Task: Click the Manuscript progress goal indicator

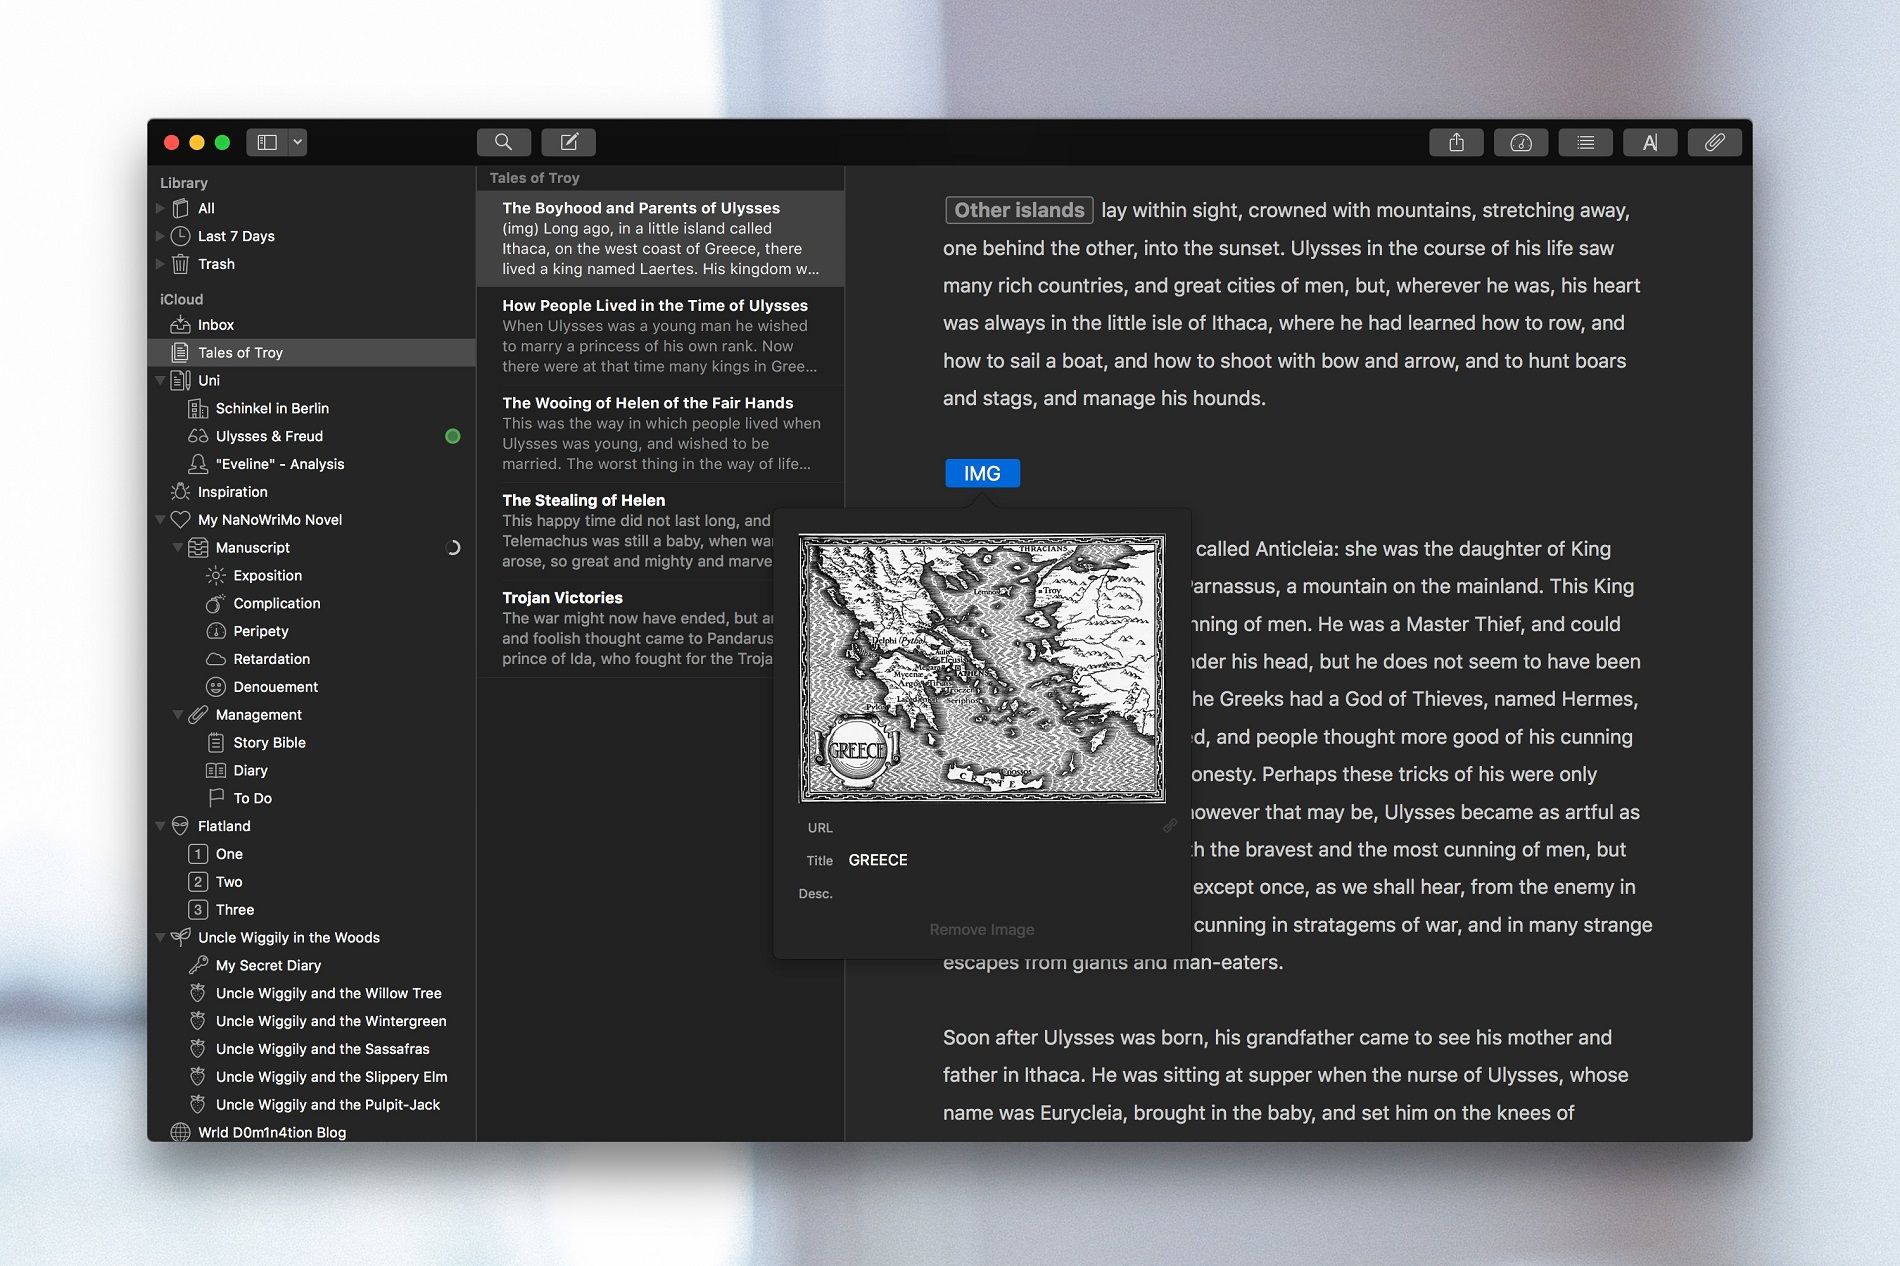Action: (452, 548)
